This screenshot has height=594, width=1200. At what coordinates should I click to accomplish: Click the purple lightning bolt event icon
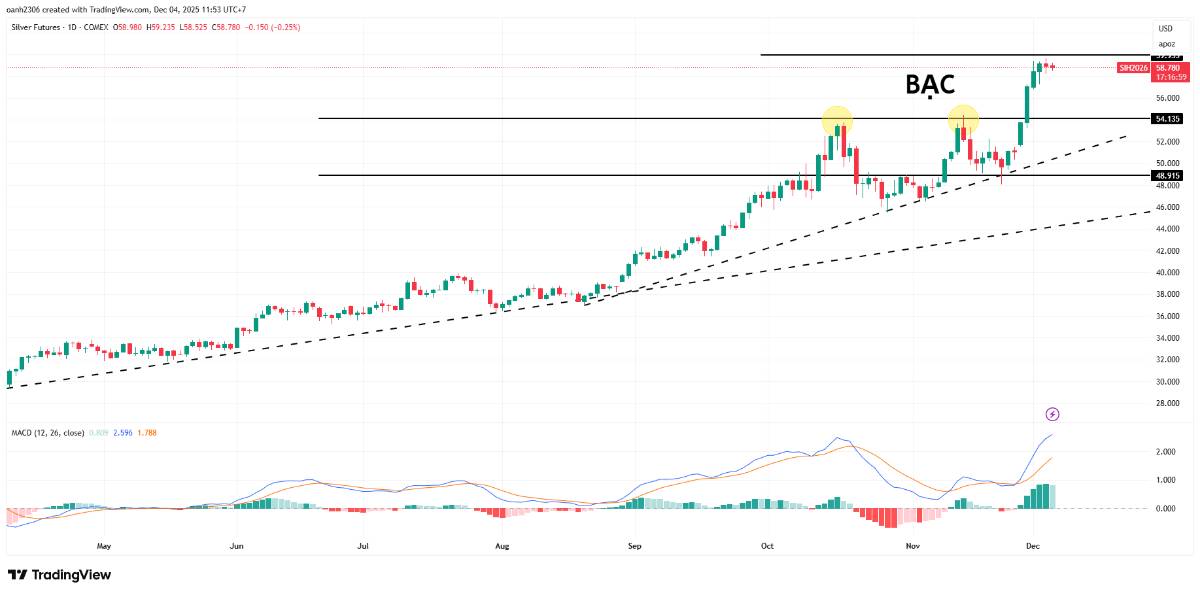pos(1052,414)
